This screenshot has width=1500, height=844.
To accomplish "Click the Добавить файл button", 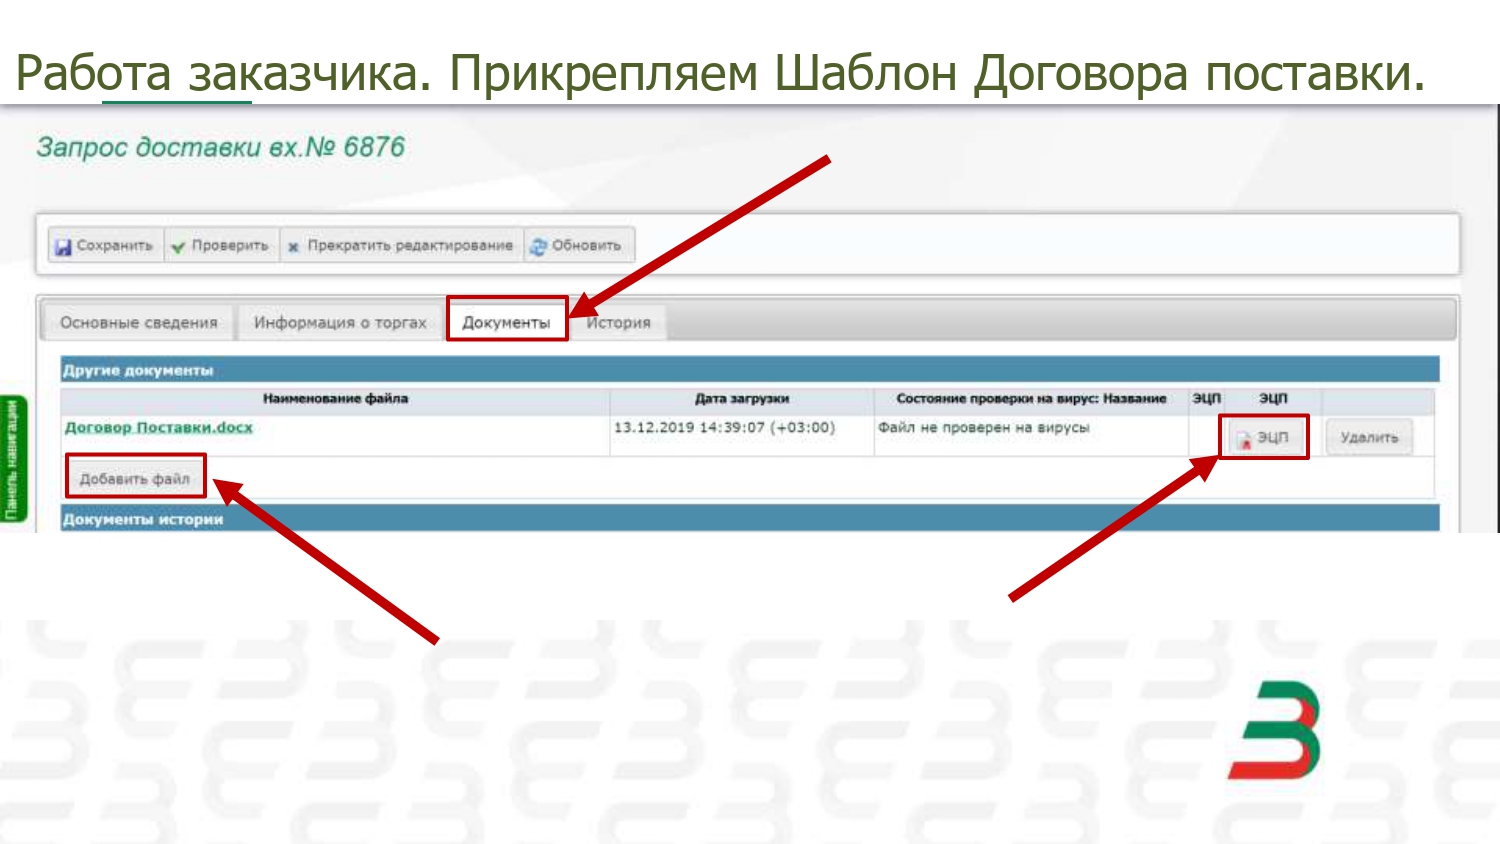I will (135, 479).
